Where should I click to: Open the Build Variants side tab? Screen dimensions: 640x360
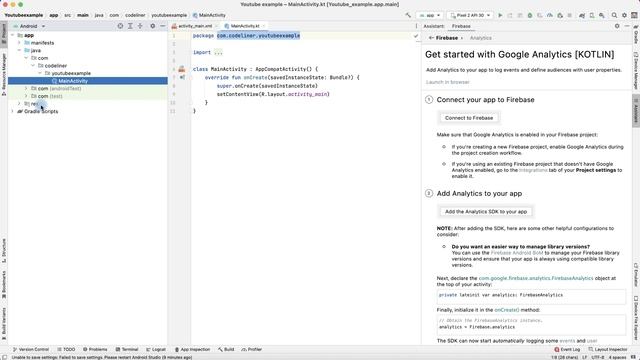4,324
